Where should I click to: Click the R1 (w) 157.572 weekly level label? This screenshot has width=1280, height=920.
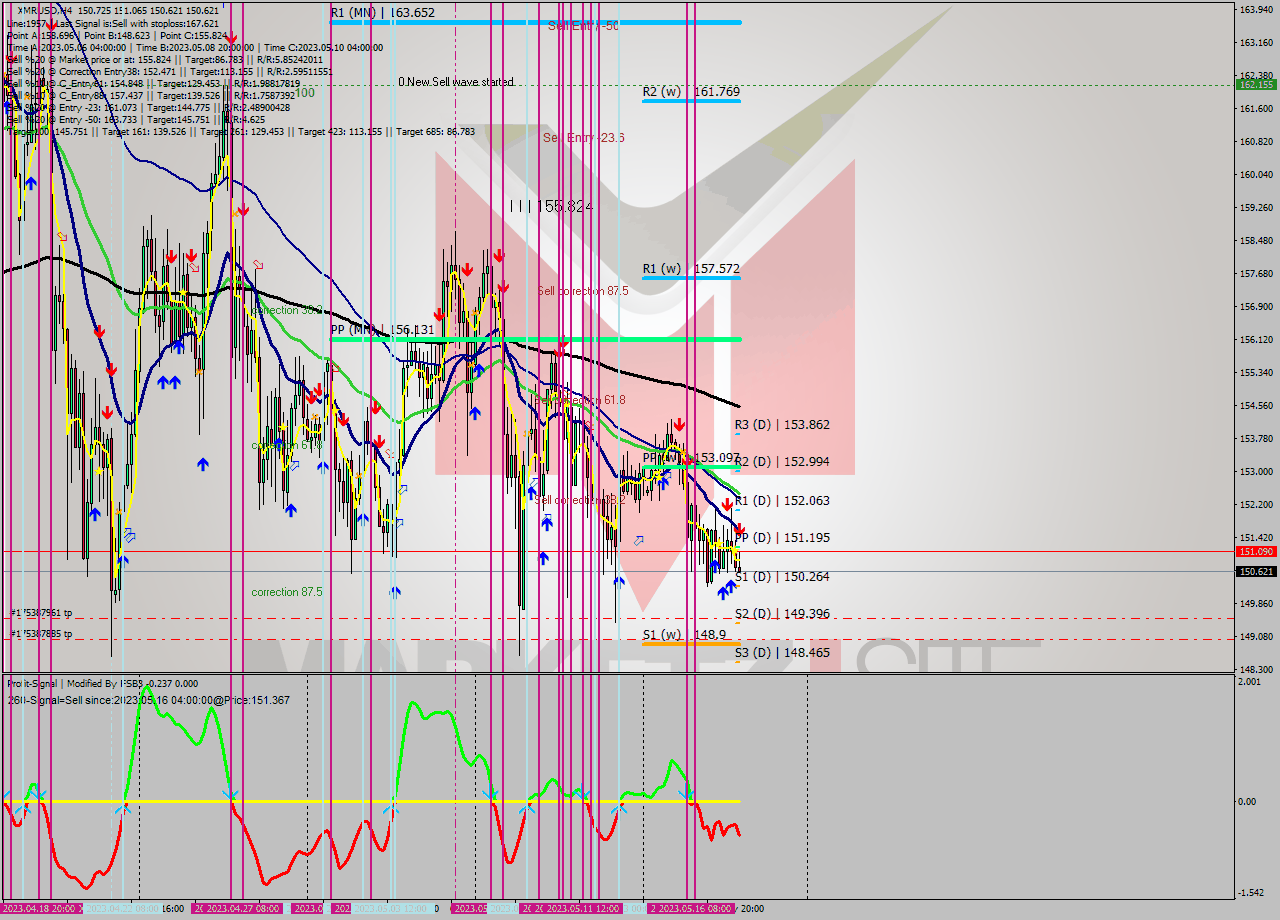(x=691, y=269)
